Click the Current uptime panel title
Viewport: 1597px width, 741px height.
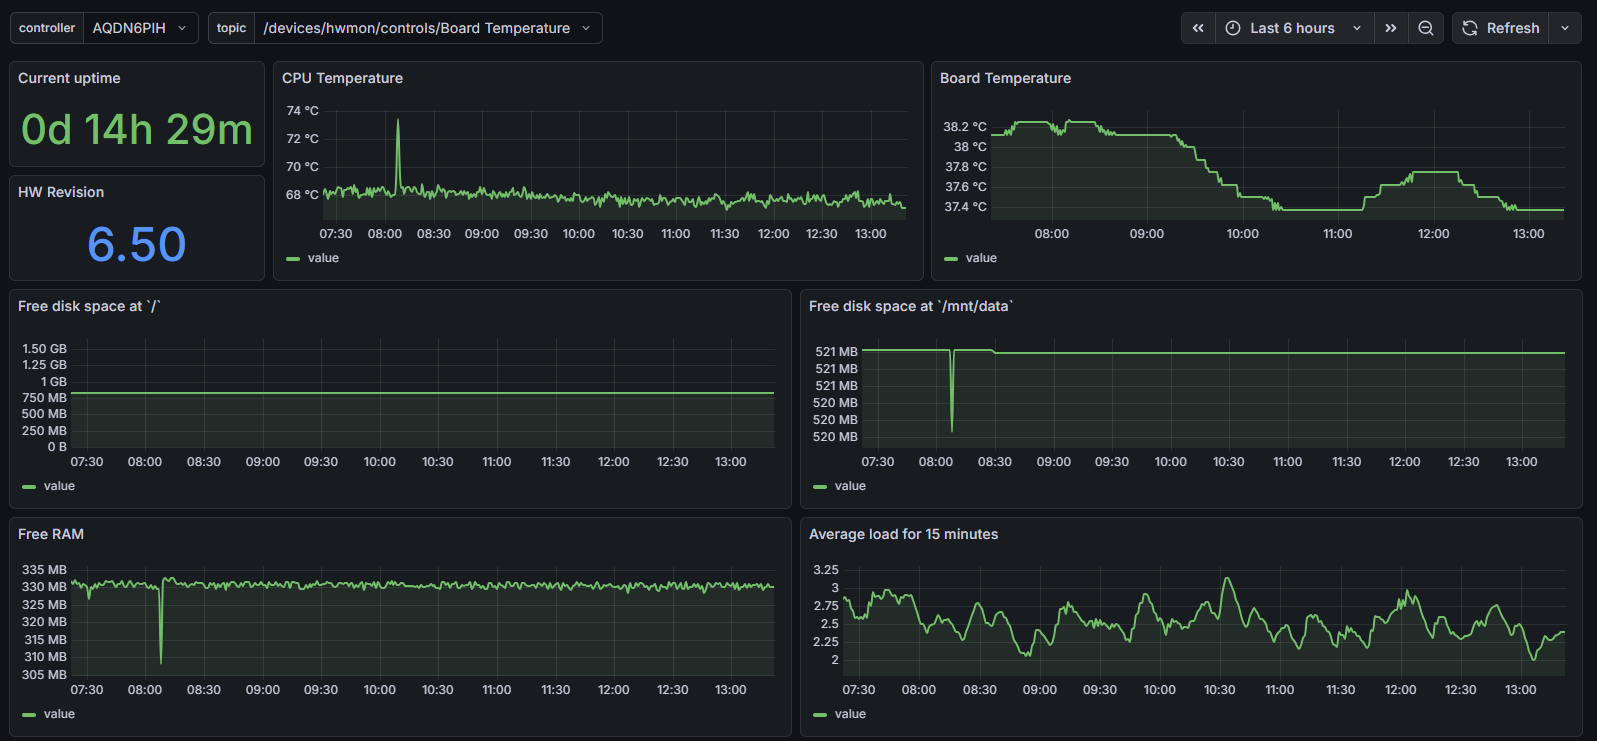tap(69, 78)
